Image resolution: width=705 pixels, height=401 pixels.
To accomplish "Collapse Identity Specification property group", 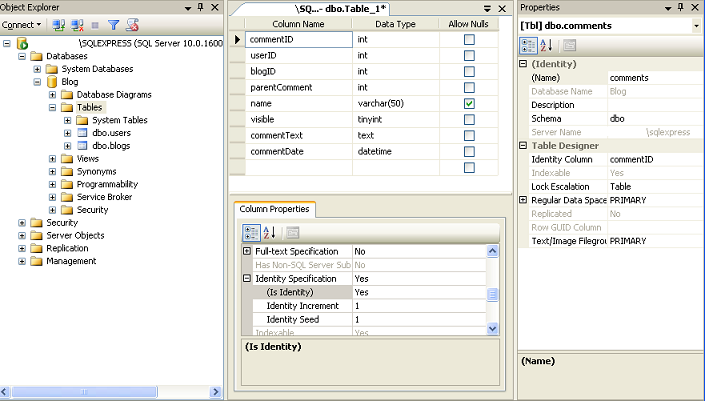I will pos(247,278).
